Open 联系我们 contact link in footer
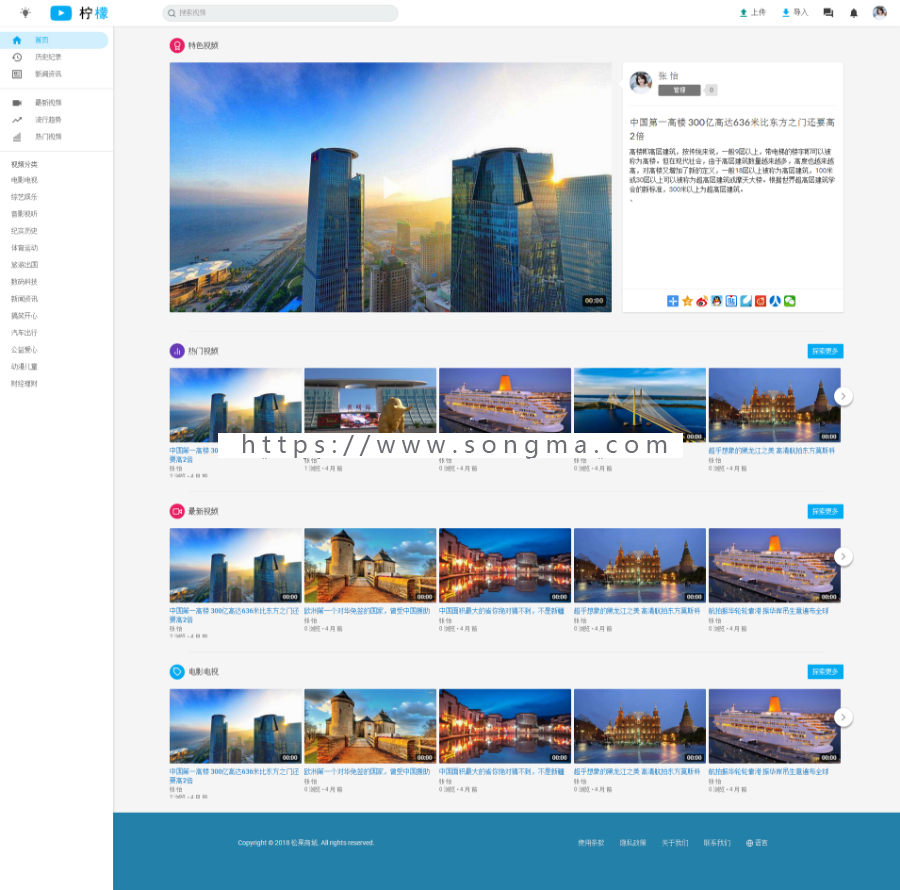900x890 pixels. [717, 843]
